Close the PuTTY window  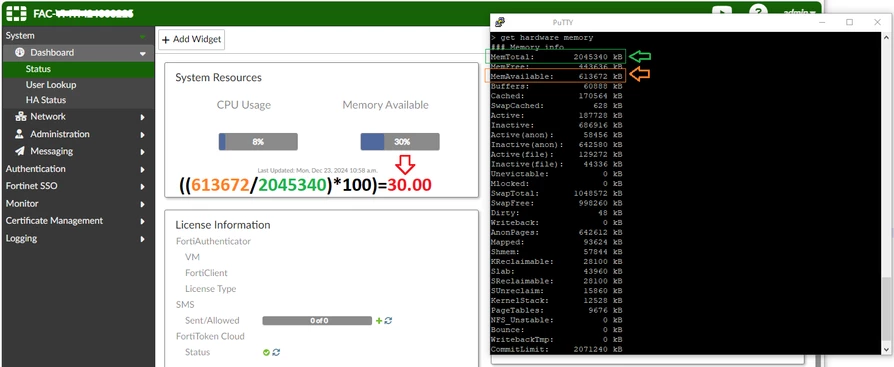pos(877,22)
